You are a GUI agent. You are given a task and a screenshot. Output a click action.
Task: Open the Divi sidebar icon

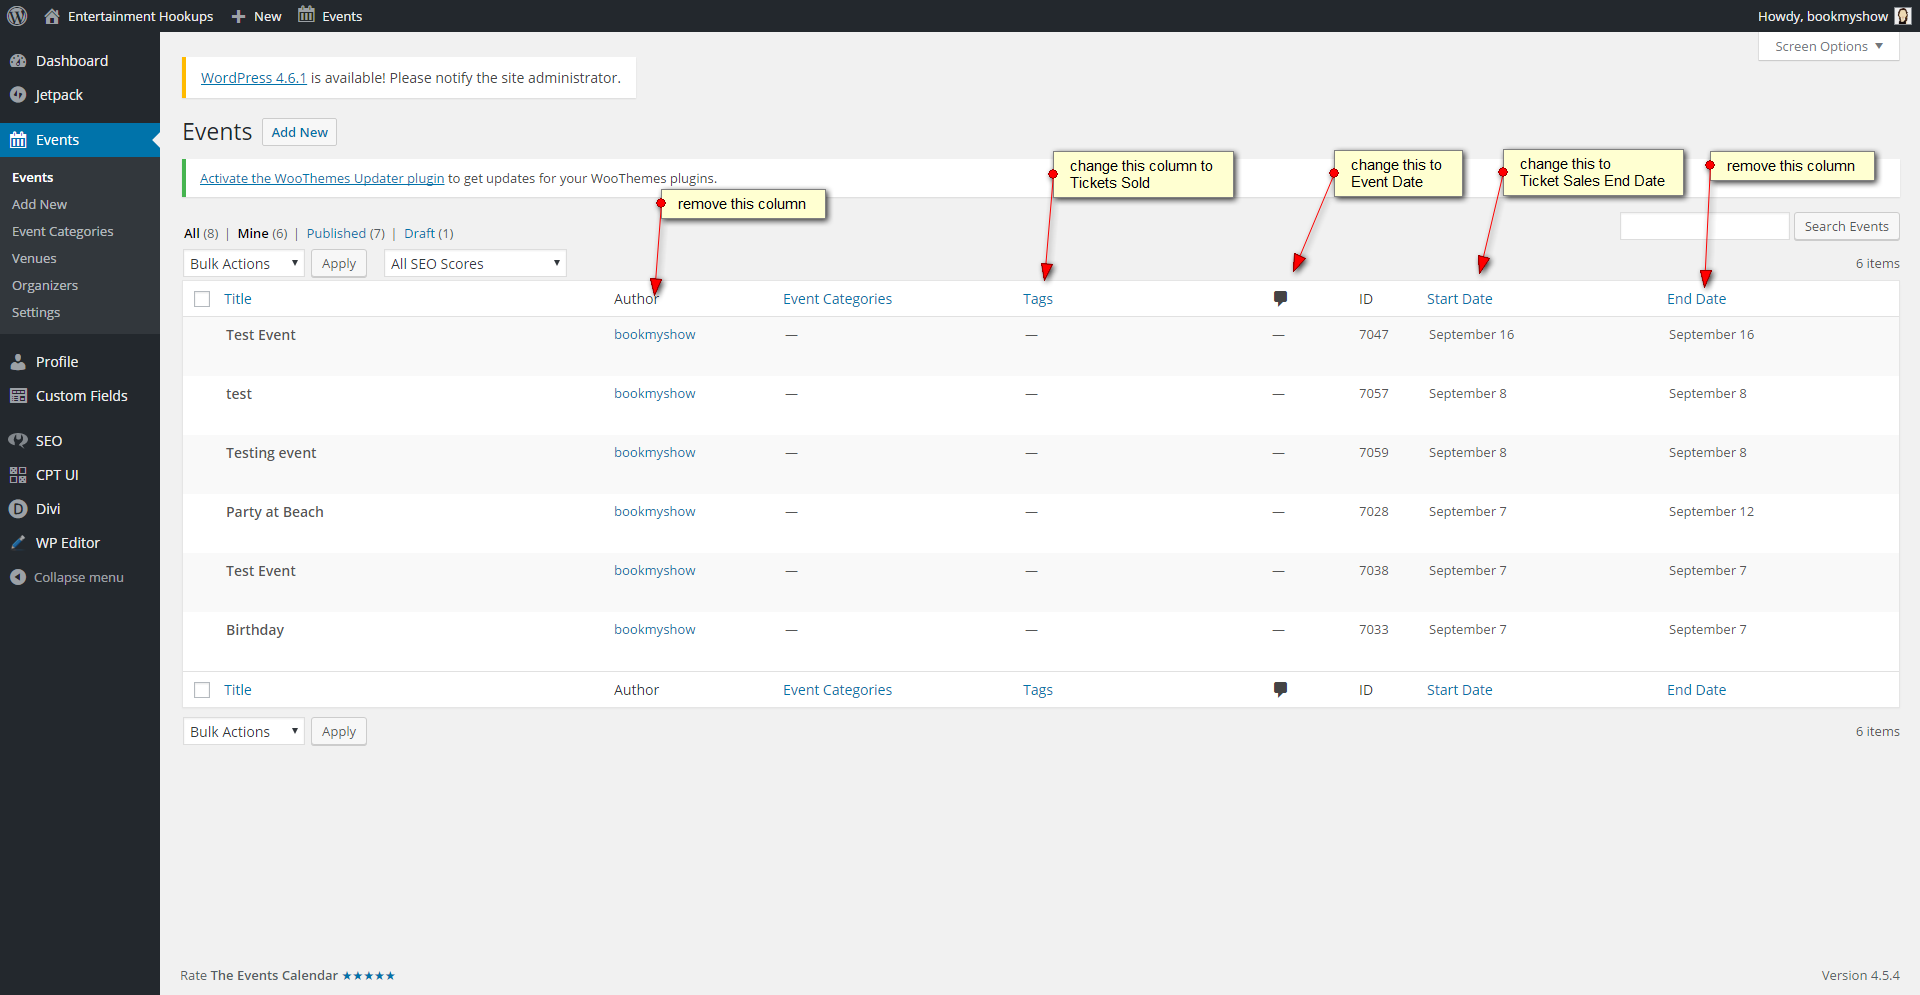click(18, 509)
